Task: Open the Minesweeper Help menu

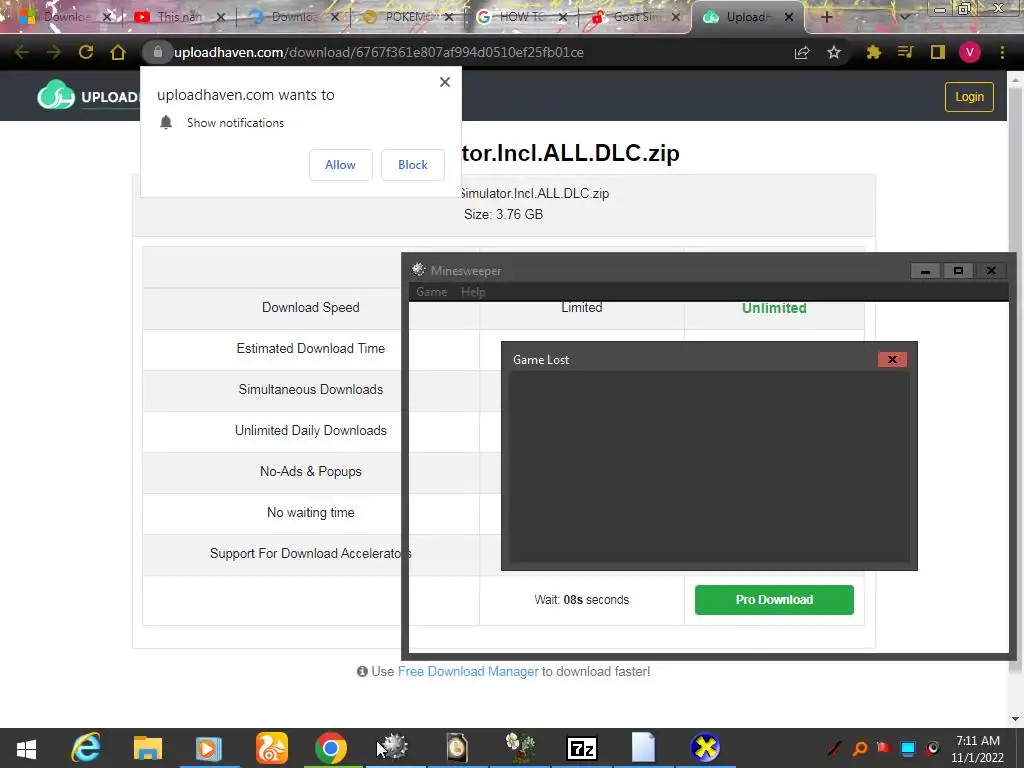Action: coord(473,292)
